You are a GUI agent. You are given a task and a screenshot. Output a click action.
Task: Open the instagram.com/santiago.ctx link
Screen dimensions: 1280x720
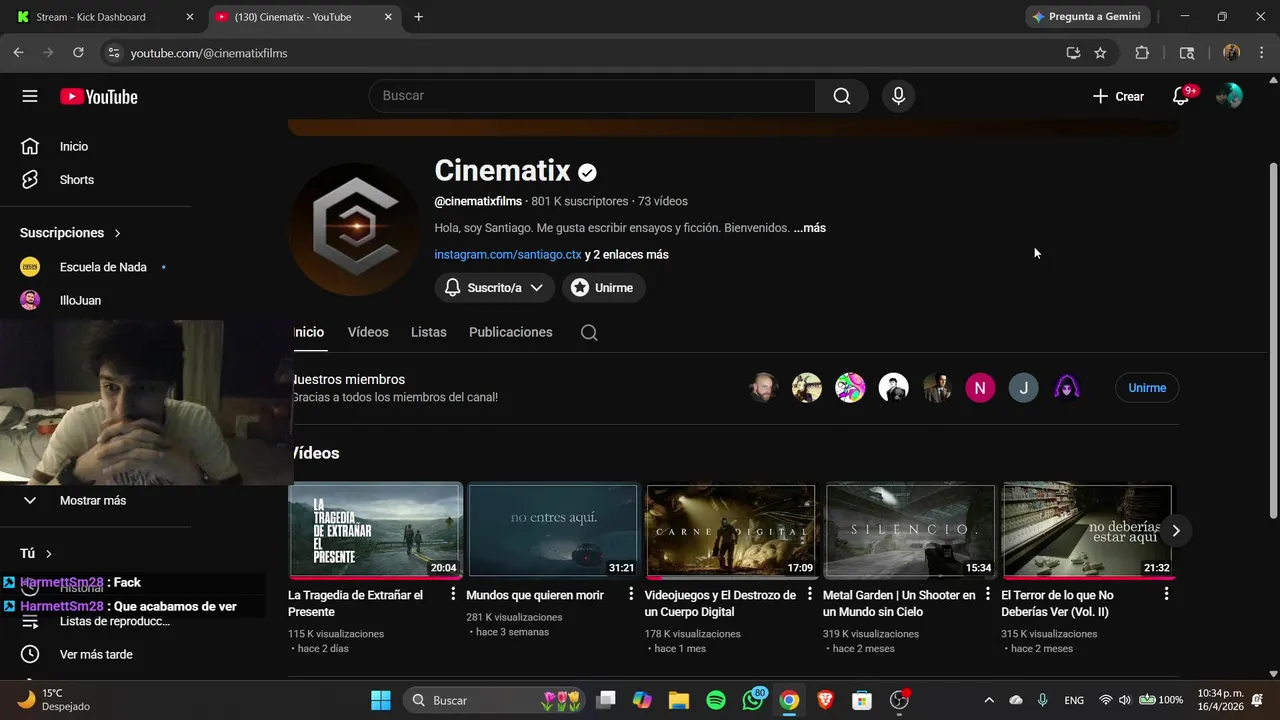(x=508, y=255)
